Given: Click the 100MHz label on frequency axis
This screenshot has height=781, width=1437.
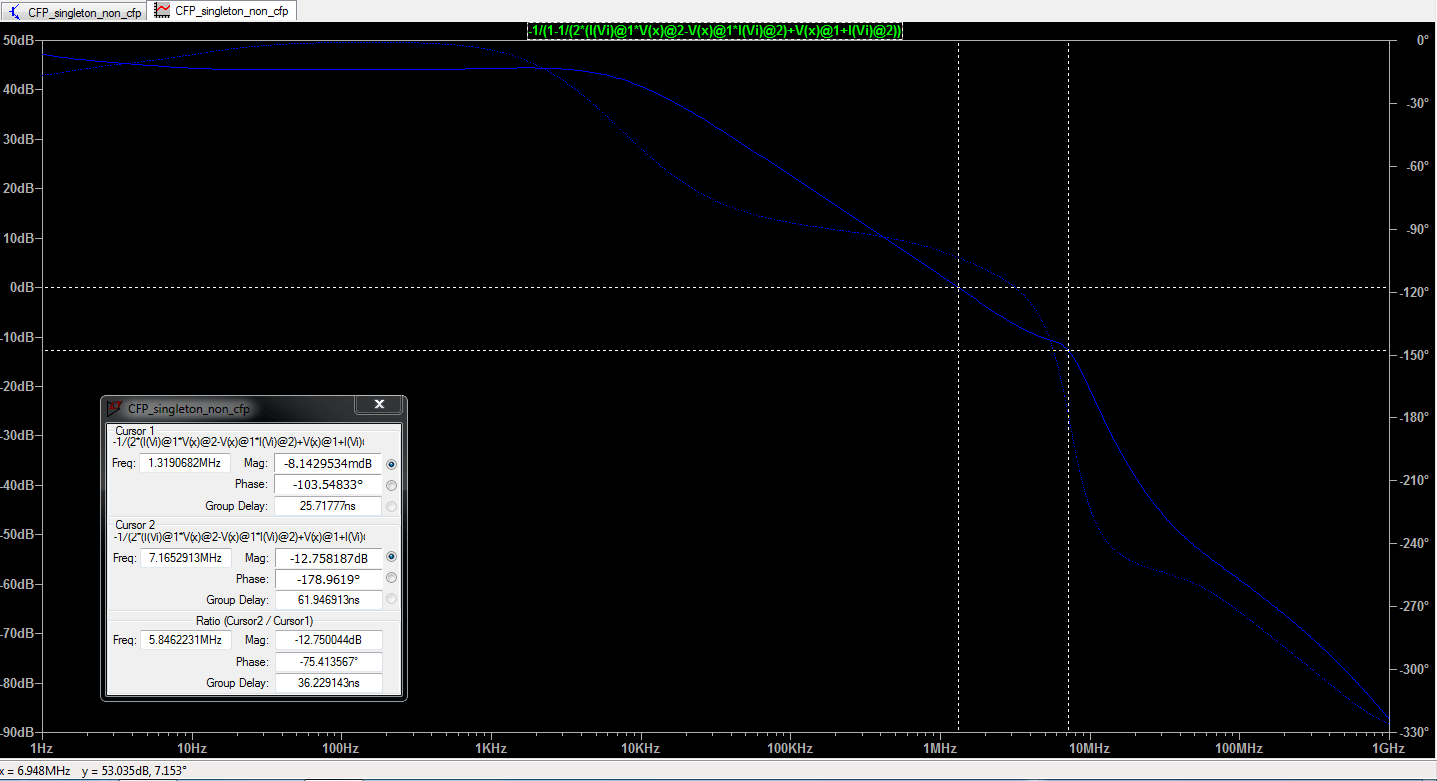Looking at the screenshot, I should click(x=1238, y=749).
